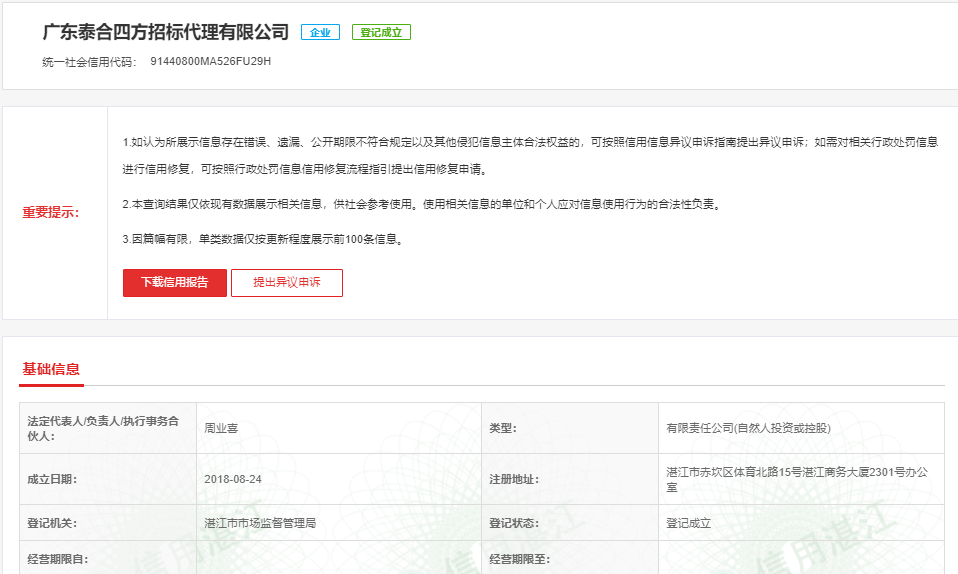Viewport: 958px width, 574px height.
Task: Click the 下载信用报告 button
Action: pyautogui.click(x=175, y=282)
